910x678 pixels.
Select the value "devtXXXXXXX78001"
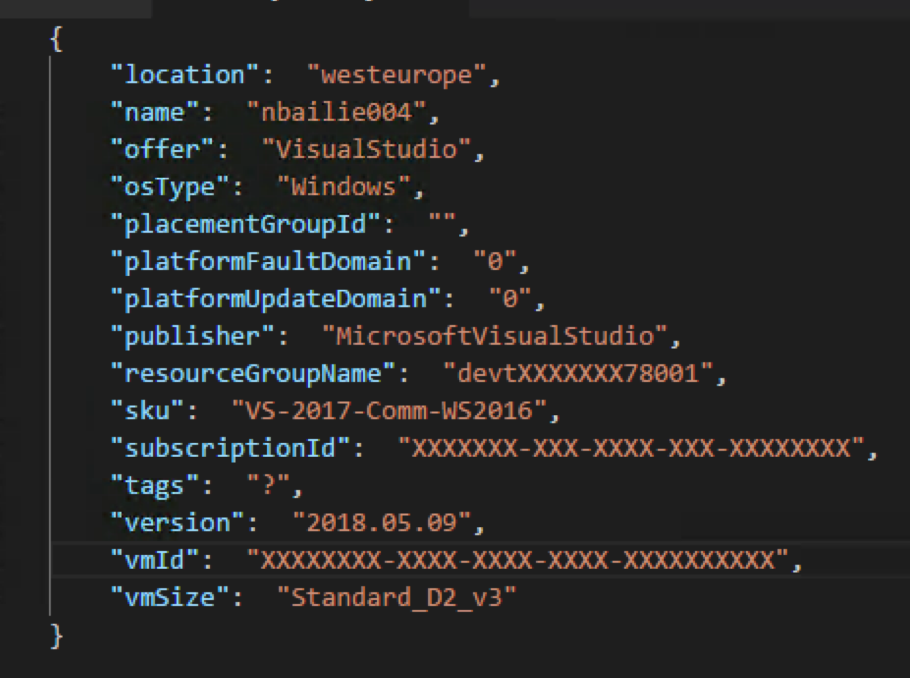[x=578, y=373]
